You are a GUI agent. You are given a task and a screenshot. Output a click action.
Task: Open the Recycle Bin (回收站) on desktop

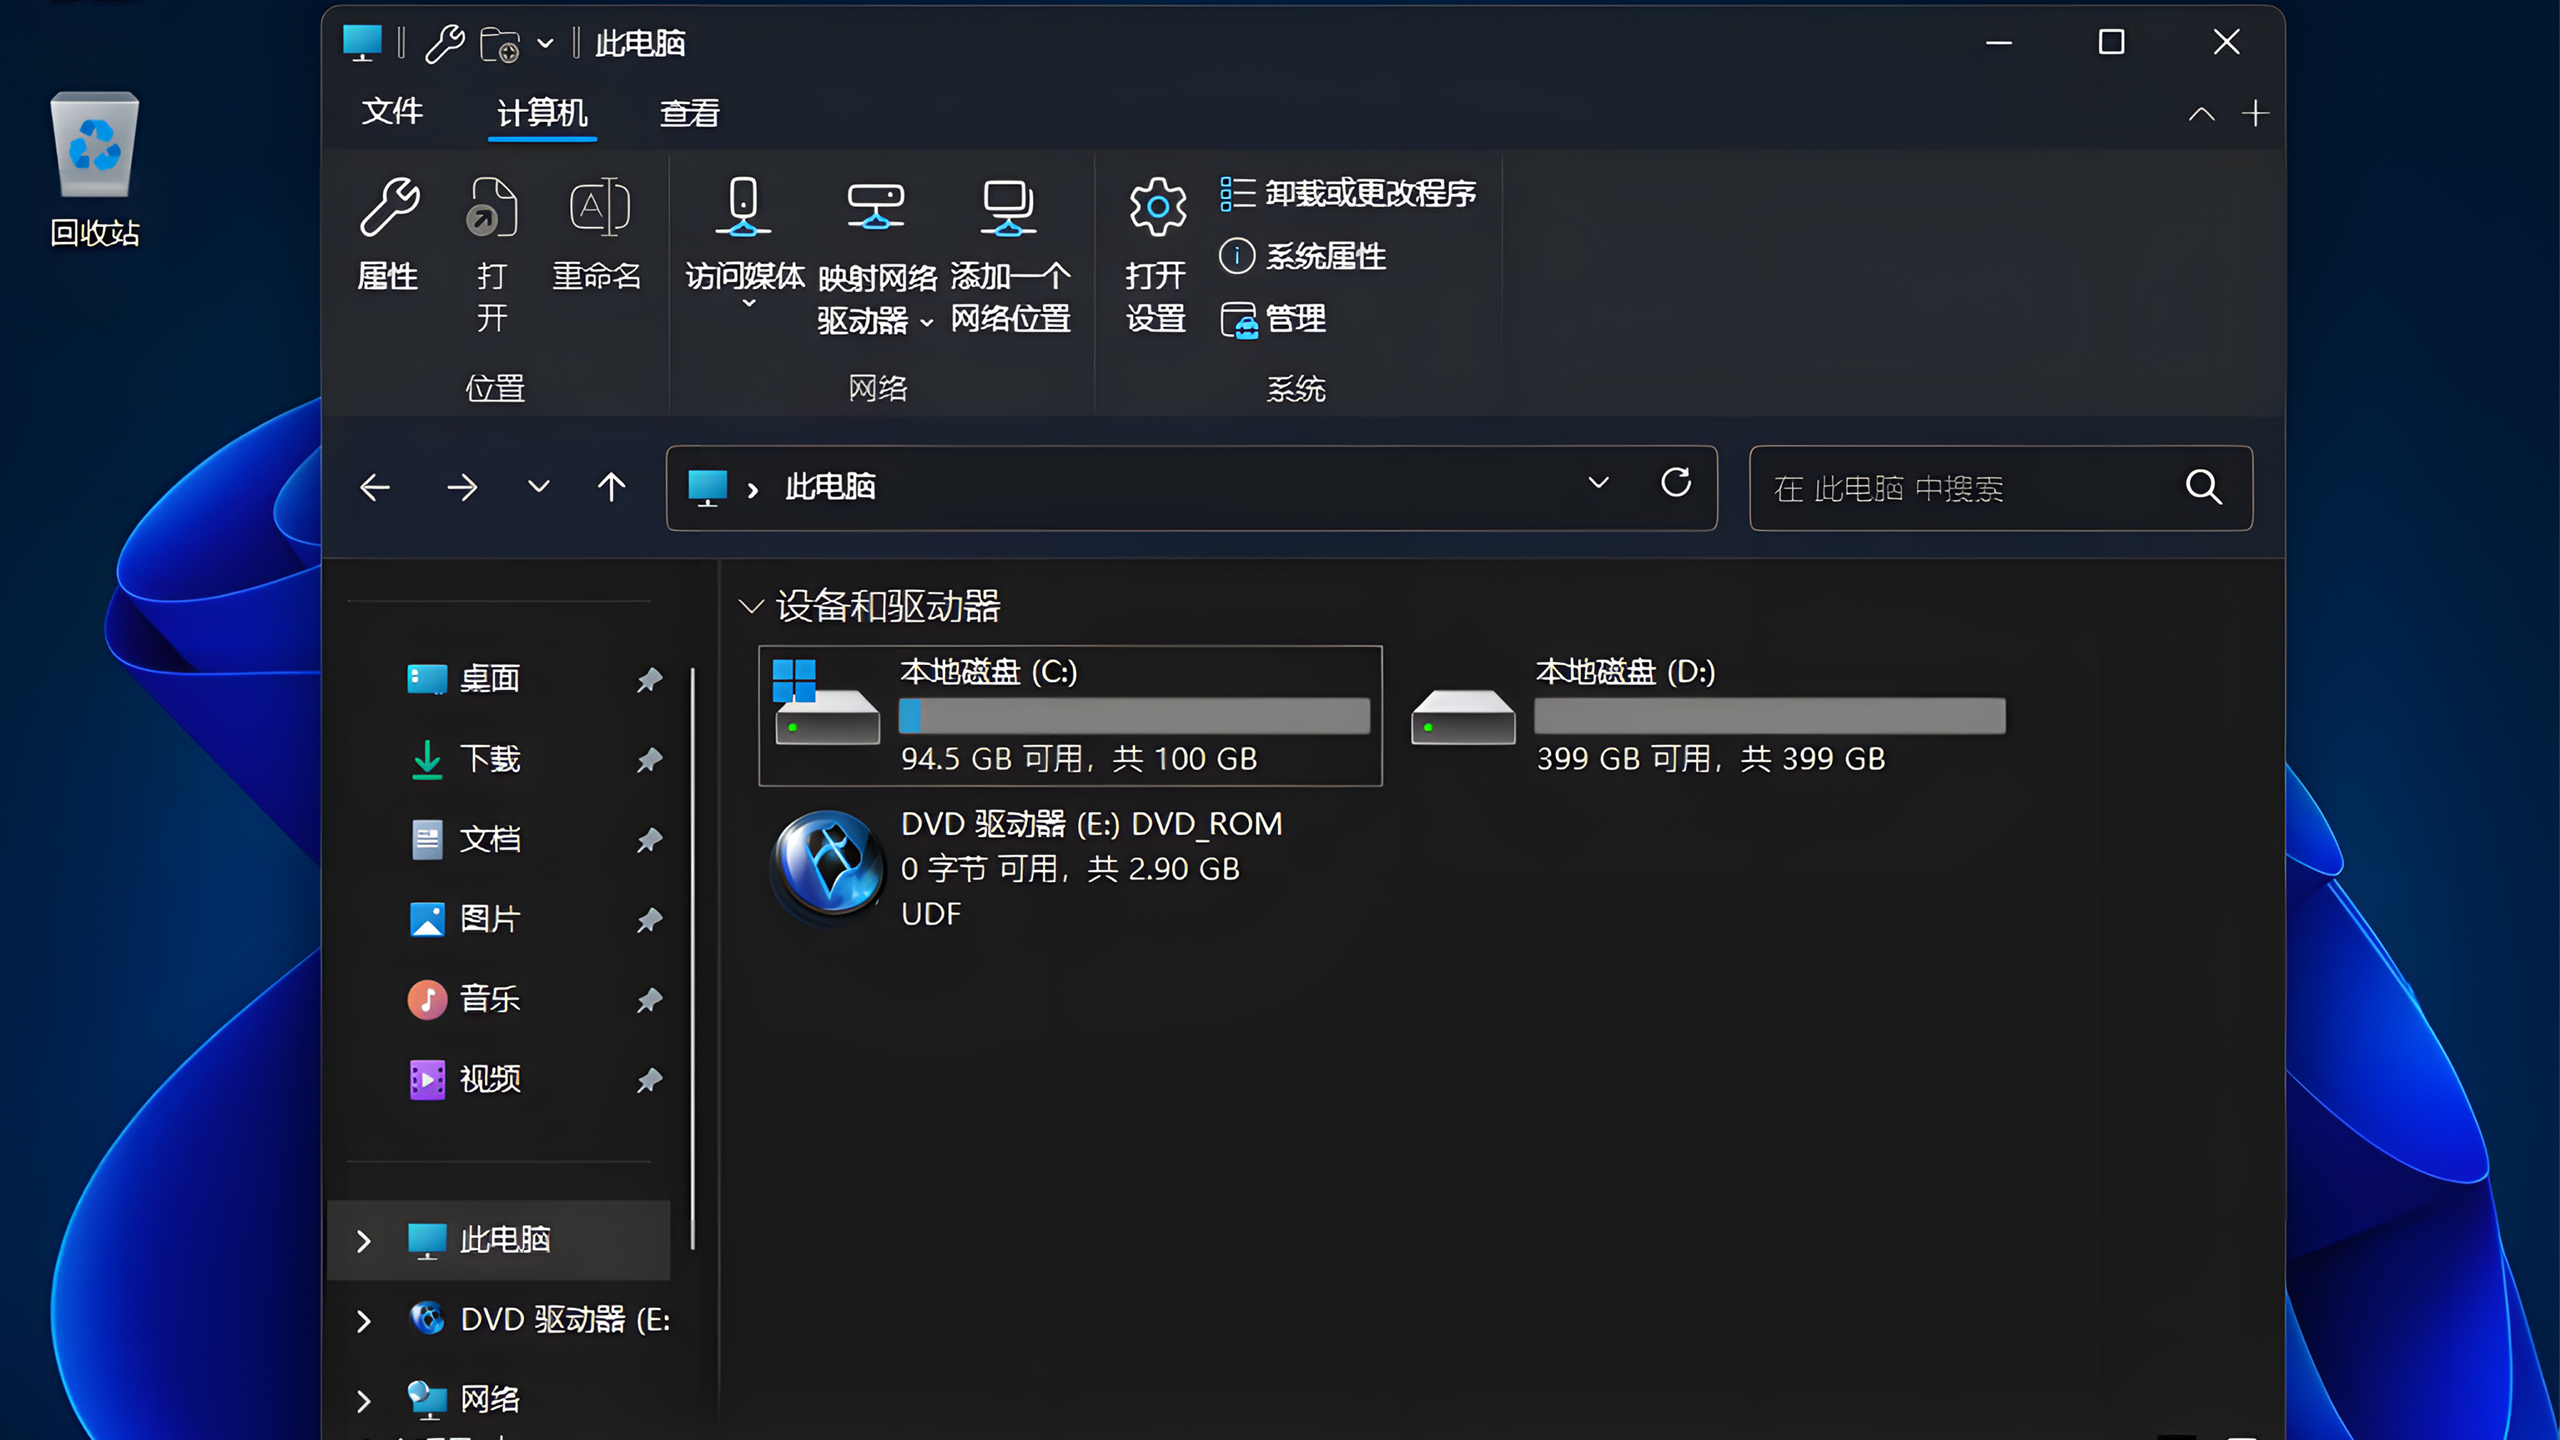[x=94, y=170]
